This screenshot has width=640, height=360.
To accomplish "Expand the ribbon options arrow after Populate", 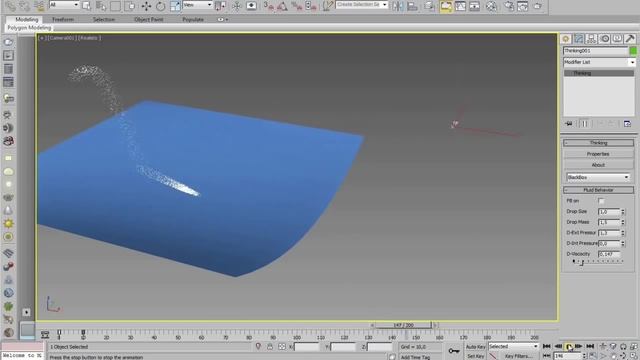I will tap(223, 19).
